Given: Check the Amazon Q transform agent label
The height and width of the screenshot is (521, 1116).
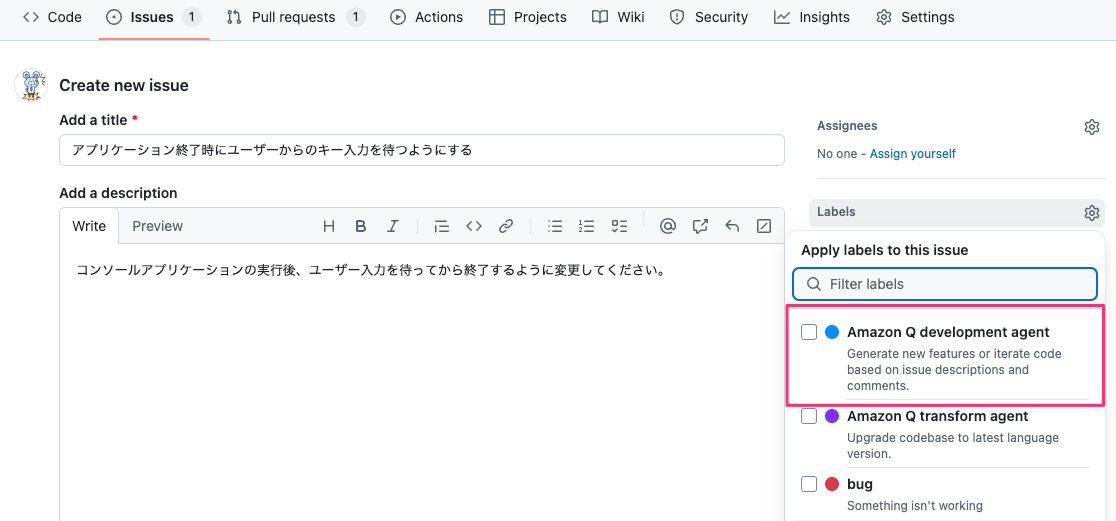Looking at the screenshot, I should pos(809,416).
